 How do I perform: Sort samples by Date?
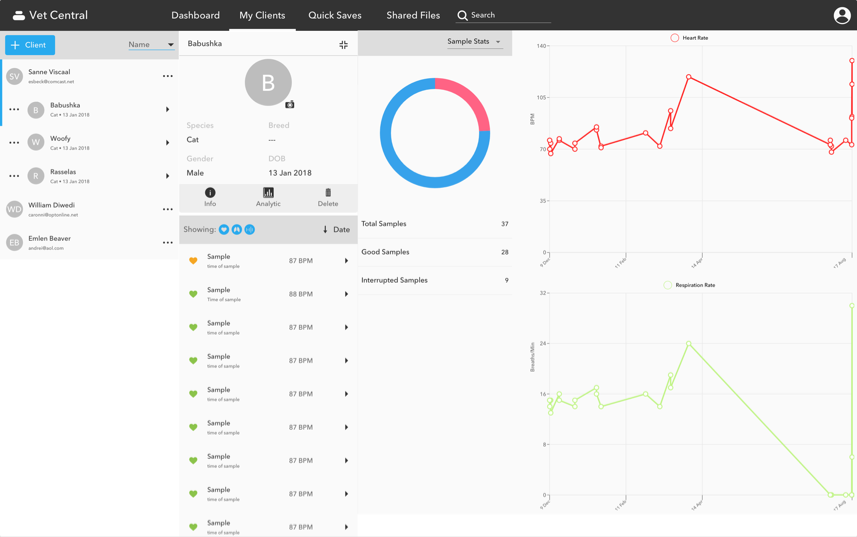pyautogui.click(x=336, y=230)
